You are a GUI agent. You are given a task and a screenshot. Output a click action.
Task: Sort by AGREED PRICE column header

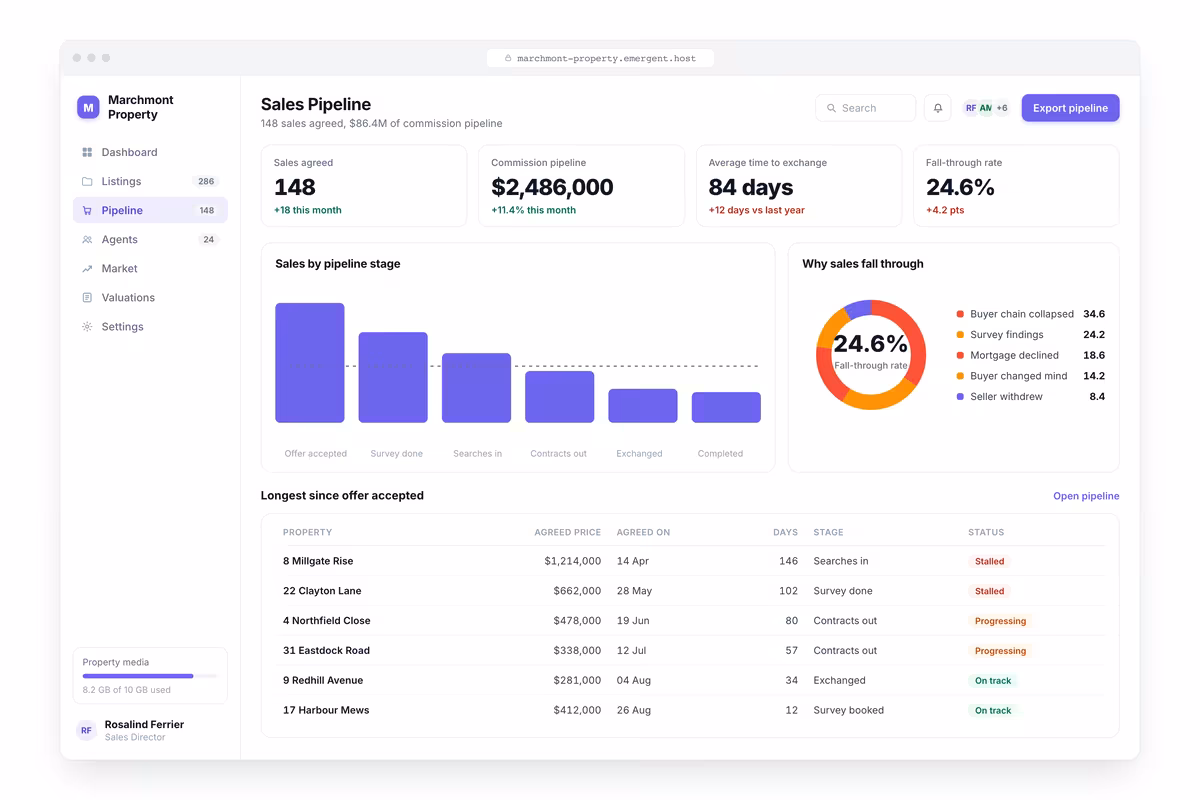pyautogui.click(x=567, y=532)
